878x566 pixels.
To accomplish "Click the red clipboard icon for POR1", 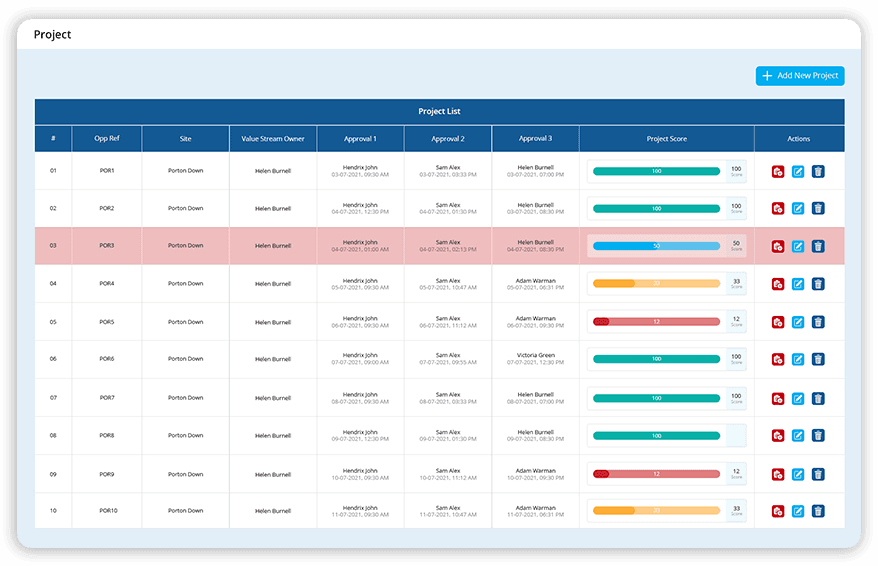I will (x=778, y=172).
